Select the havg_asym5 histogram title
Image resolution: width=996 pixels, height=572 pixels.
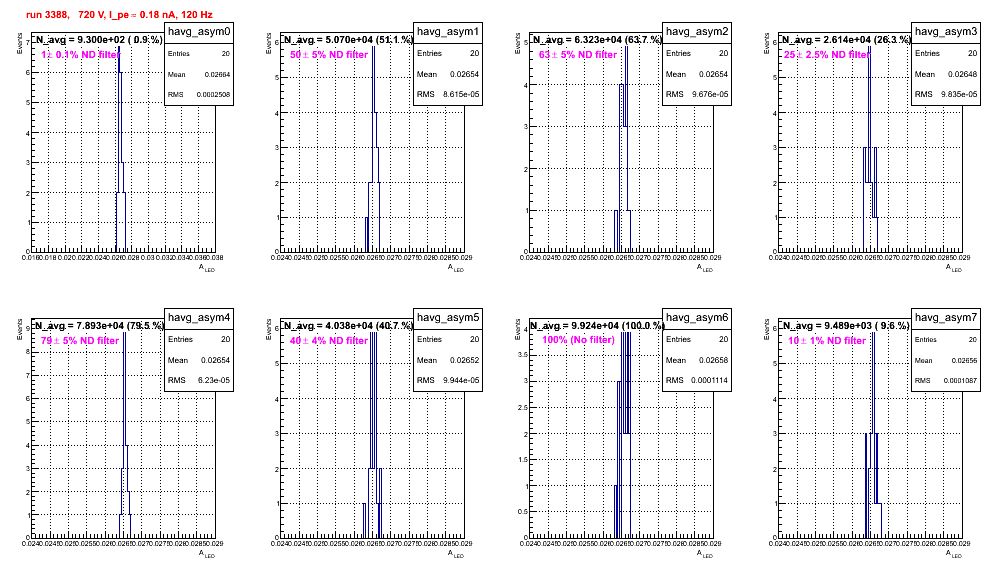coord(448,318)
